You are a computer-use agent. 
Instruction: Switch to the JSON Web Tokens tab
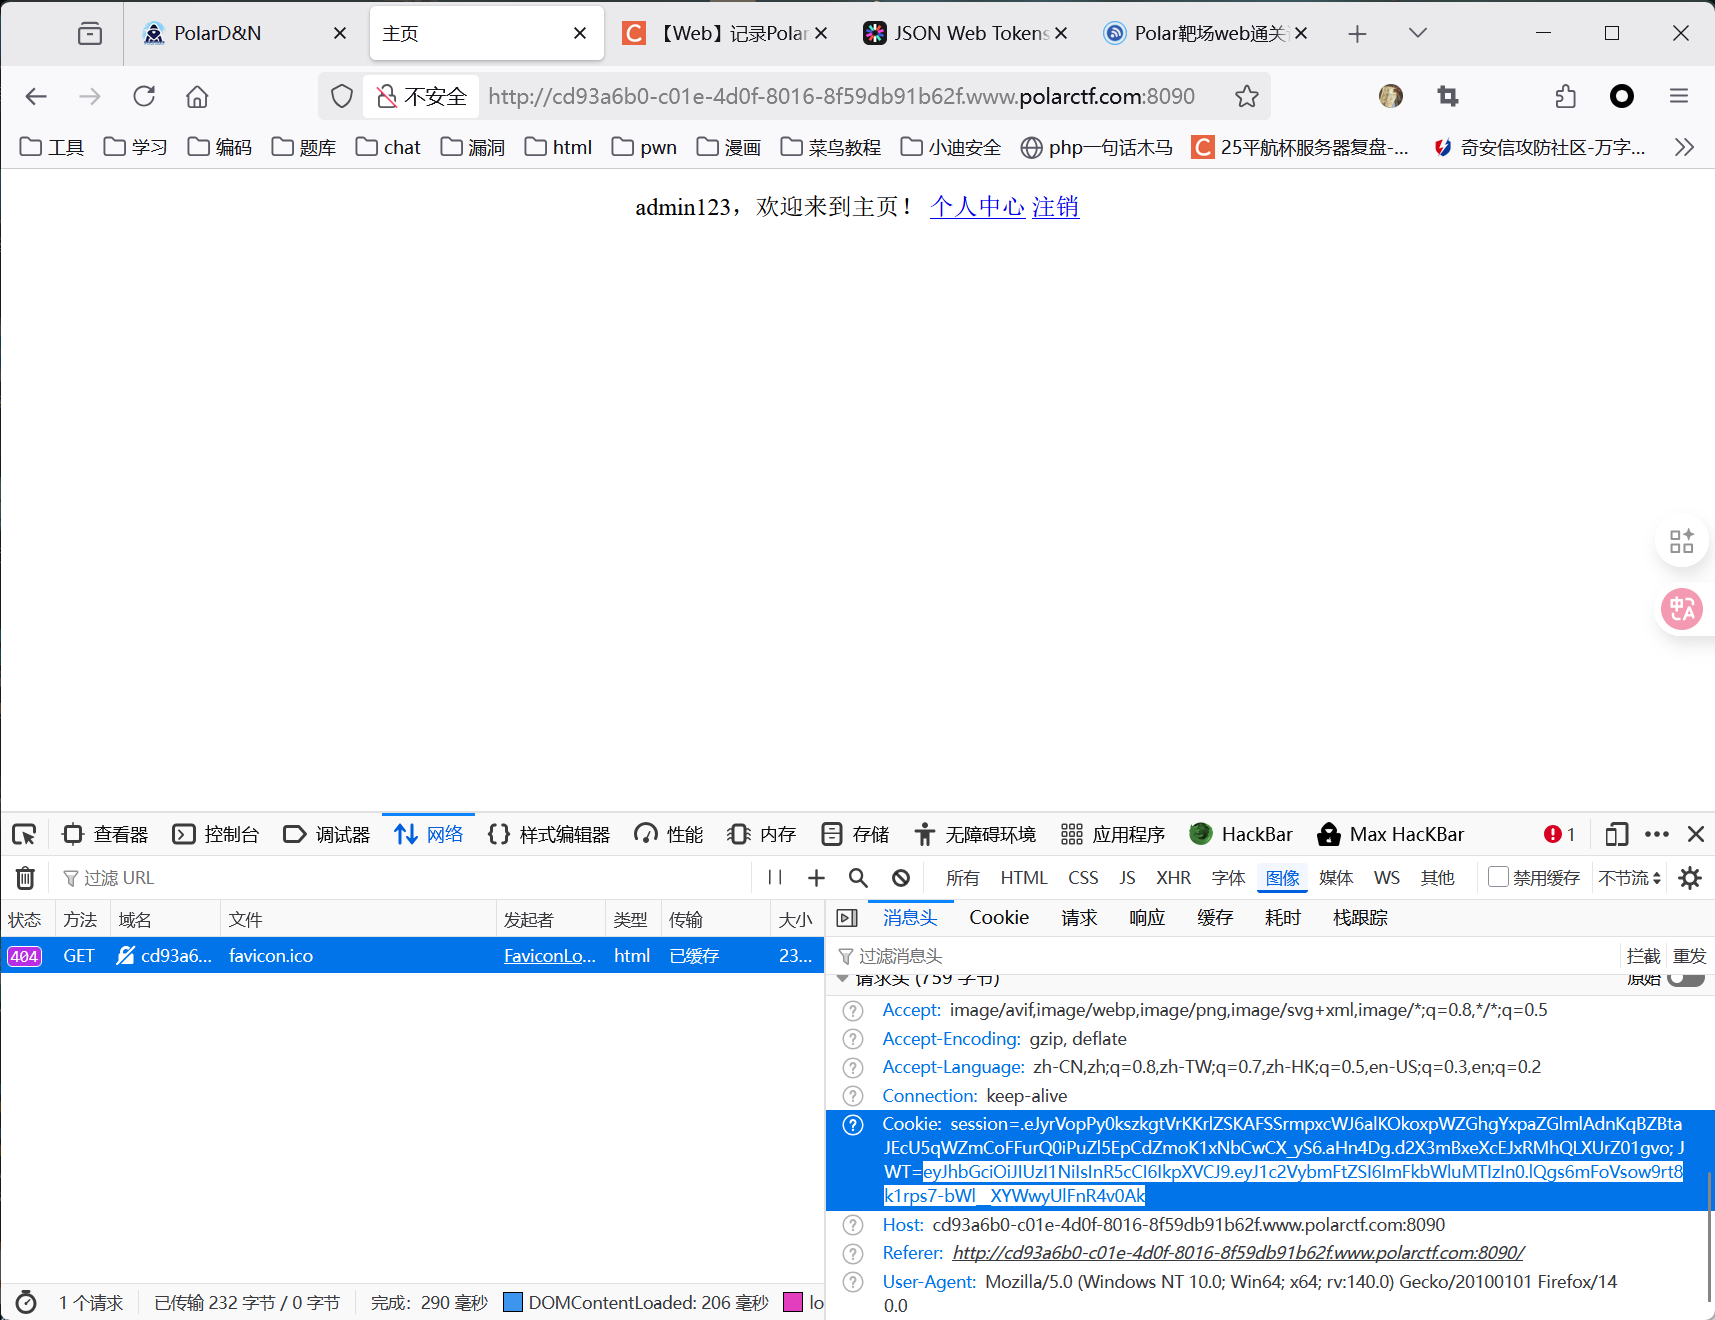[x=965, y=34]
